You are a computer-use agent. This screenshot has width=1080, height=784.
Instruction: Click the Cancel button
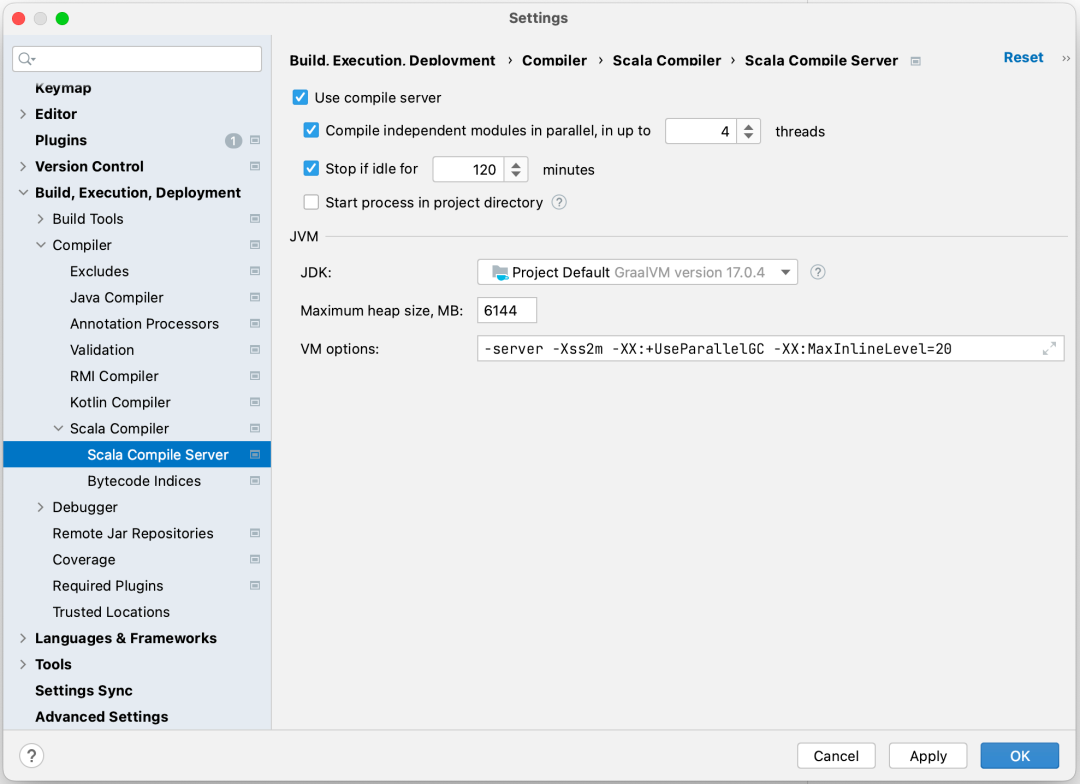point(836,756)
